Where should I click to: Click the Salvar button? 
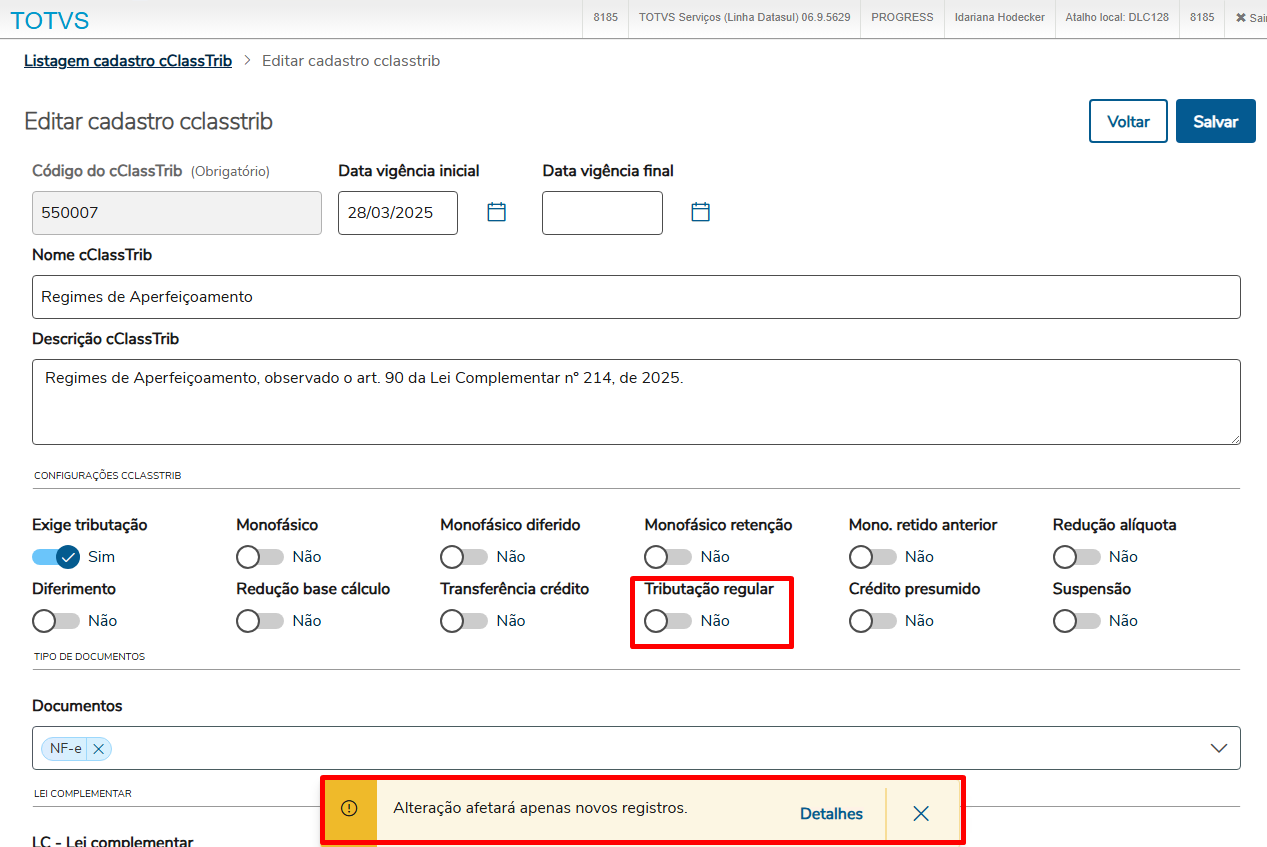coord(1215,122)
